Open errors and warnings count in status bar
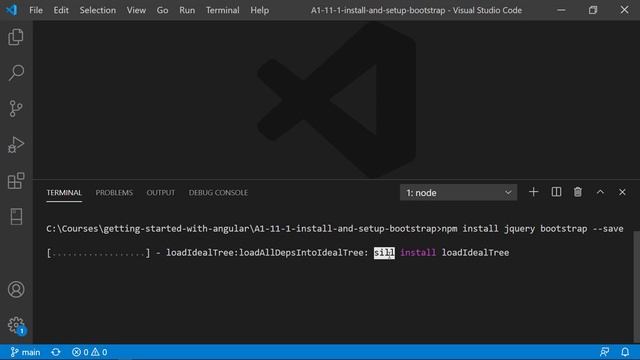The width and height of the screenshot is (640, 360). (x=89, y=352)
